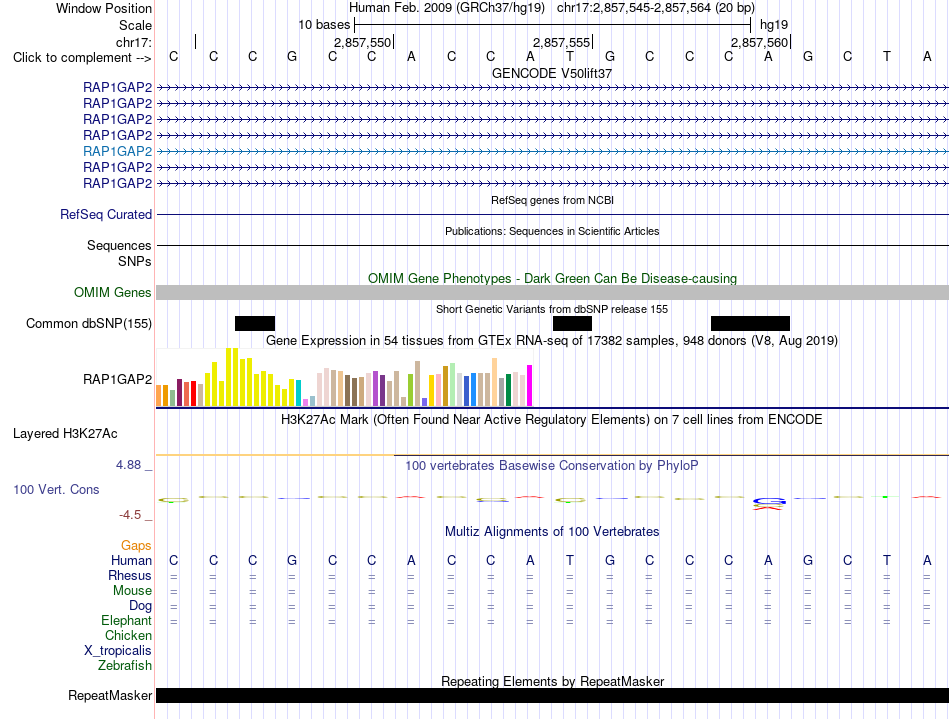The width and height of the screenshot is (950, 719).
Task: Select the Rhesus alignment row label
Action: click(x=130, y=575)
